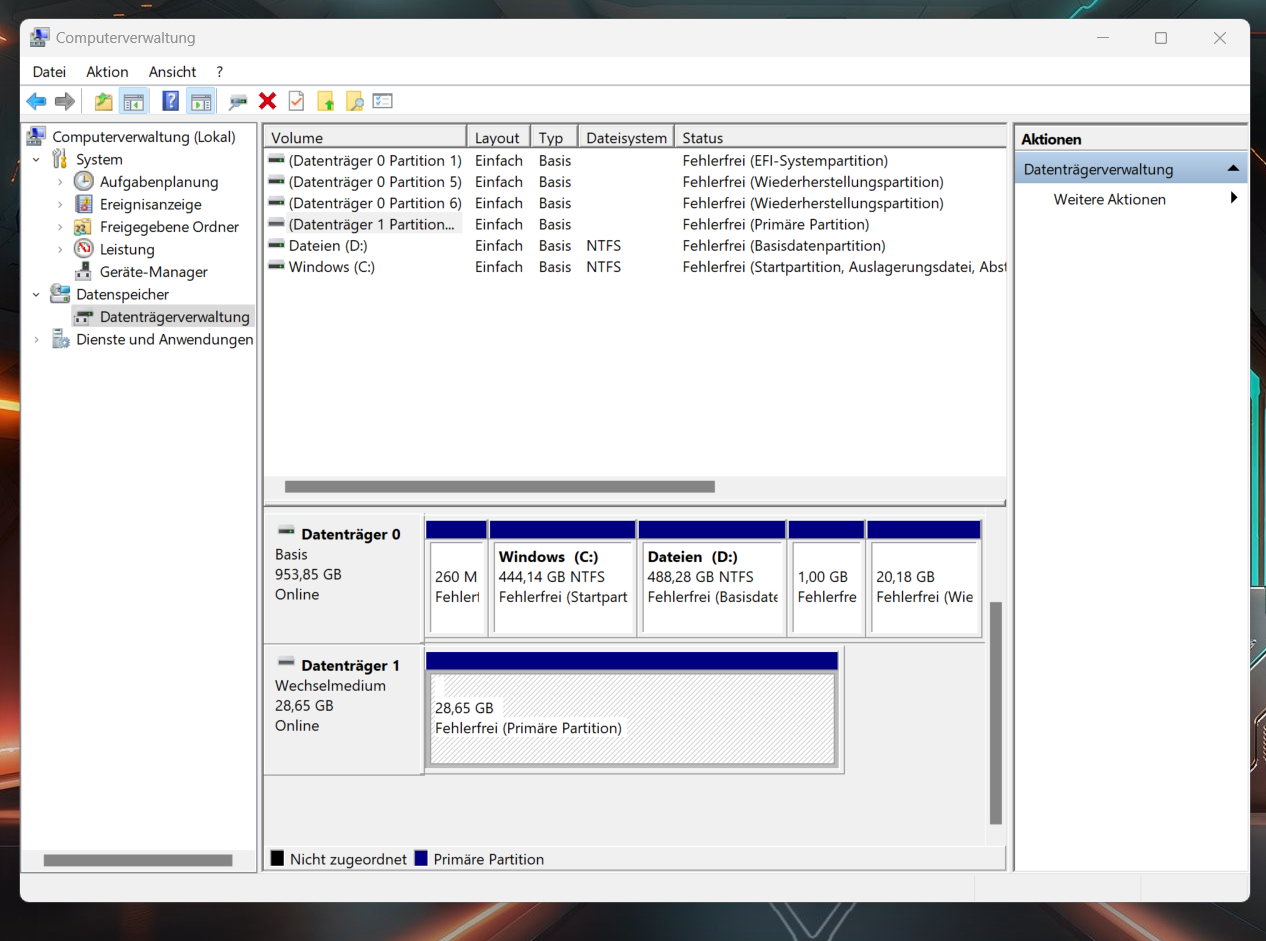Open Help via the blue question mark icon

tap(170, 100)
